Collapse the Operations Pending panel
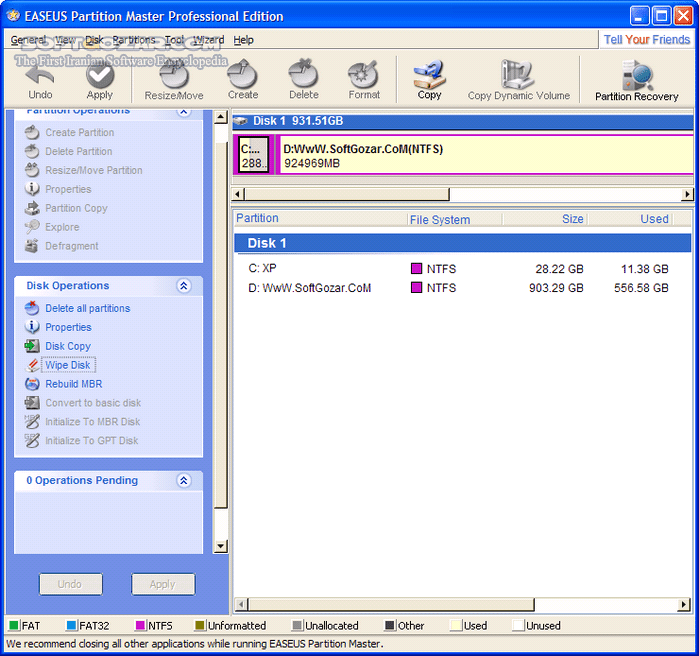This screenshot has height=656, width=699. pos(184,480)
